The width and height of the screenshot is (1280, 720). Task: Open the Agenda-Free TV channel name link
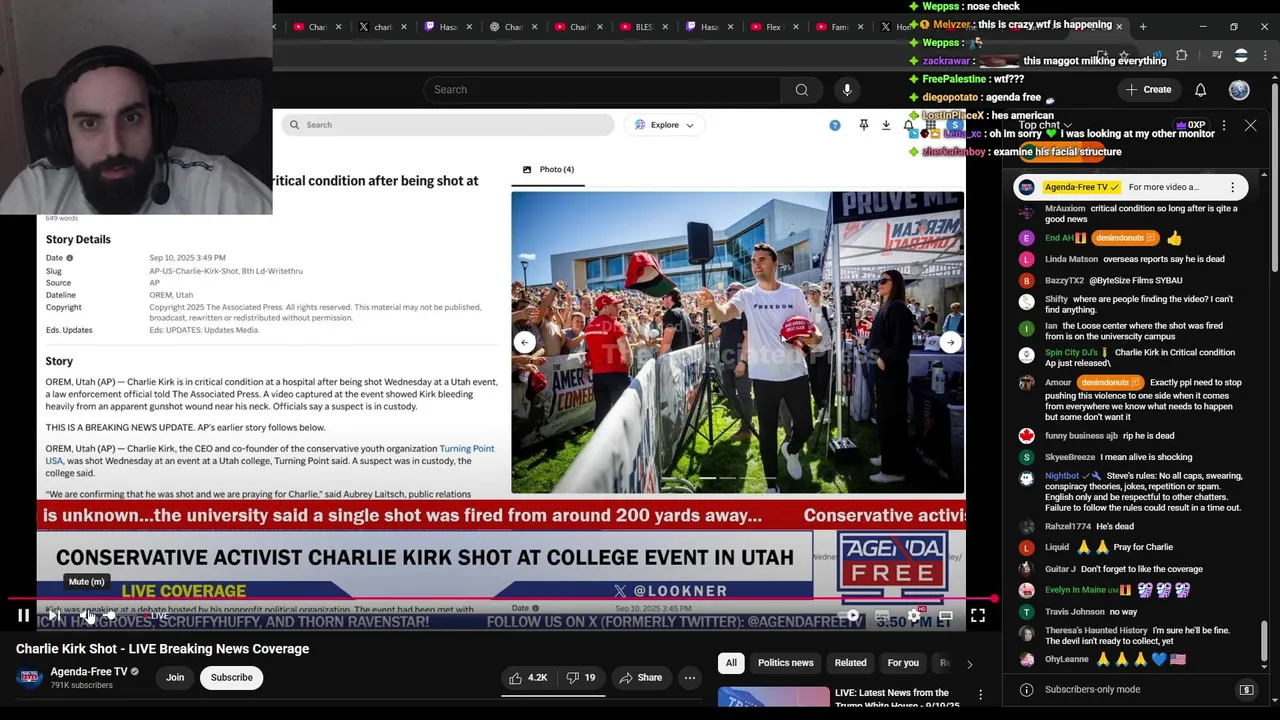pyautogui.click(x=89, y=672)
